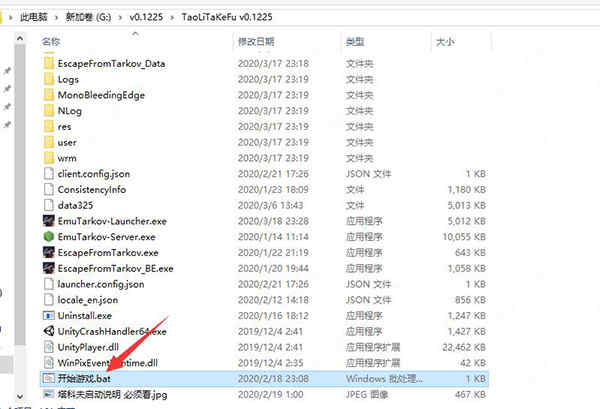Image resolution: width=600 pixels, height=409 pixels.
Task: Click the TaoLiTaKeFu v0.1225 breadcrumb
Action: (x=227, y=17)
